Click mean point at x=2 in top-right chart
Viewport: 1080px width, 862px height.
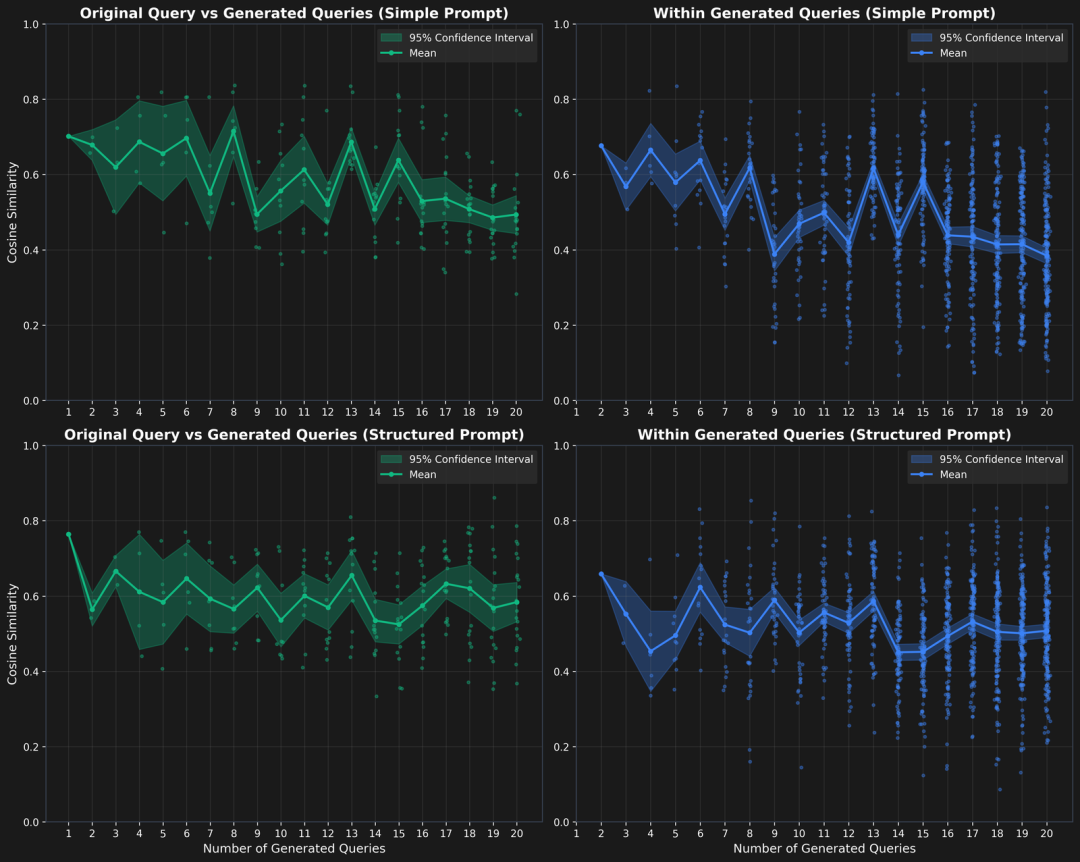pos(601,146)
